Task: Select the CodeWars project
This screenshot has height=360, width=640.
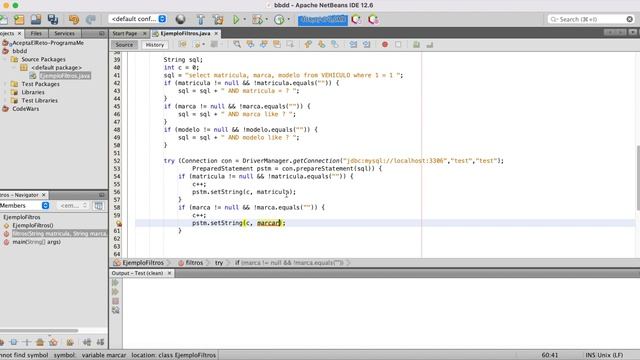Action: (25, 109)
